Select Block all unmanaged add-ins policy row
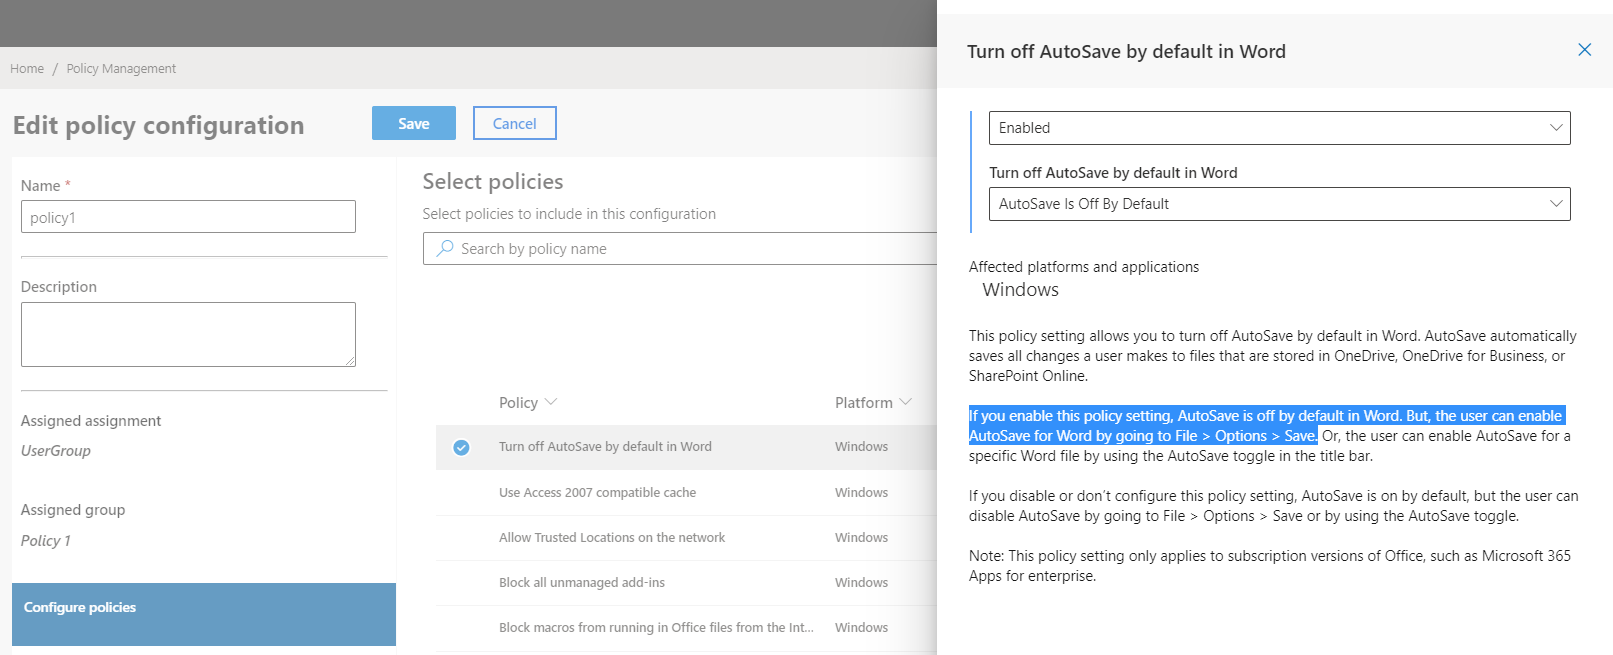Viewport: 1613px width, 655px height. coord(686,582)
